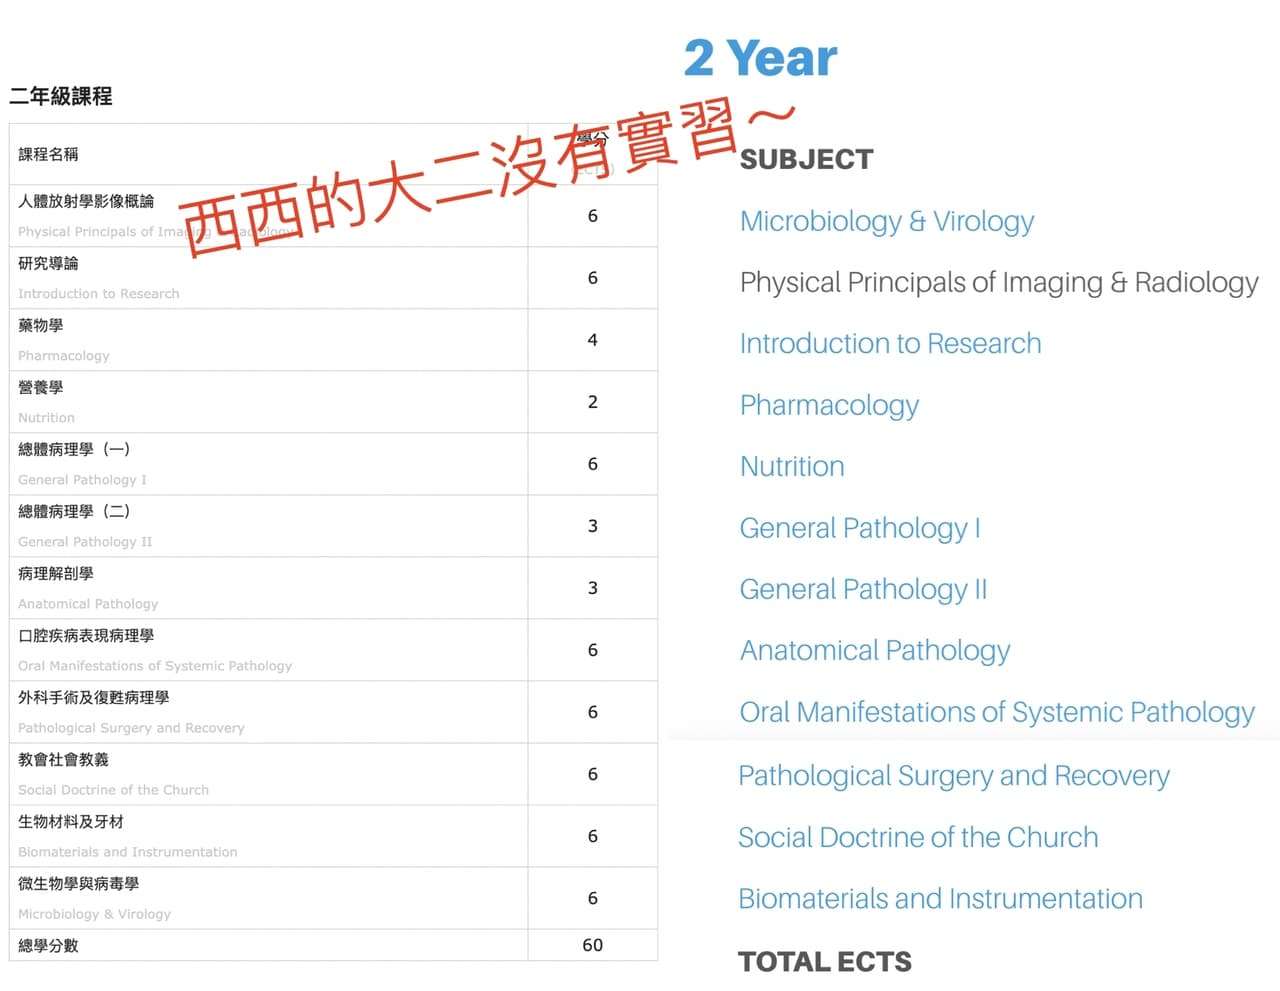Click credit value 6 in 總體病理學（一）row

pos(593,464)
